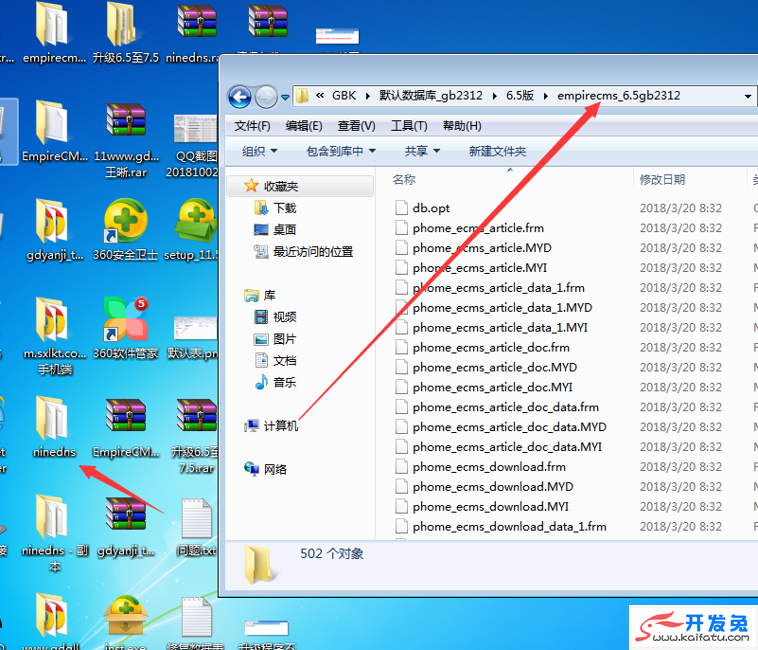
Task: Click 6.5版 breadcrumb segment
Action: (x=520, y=96)
